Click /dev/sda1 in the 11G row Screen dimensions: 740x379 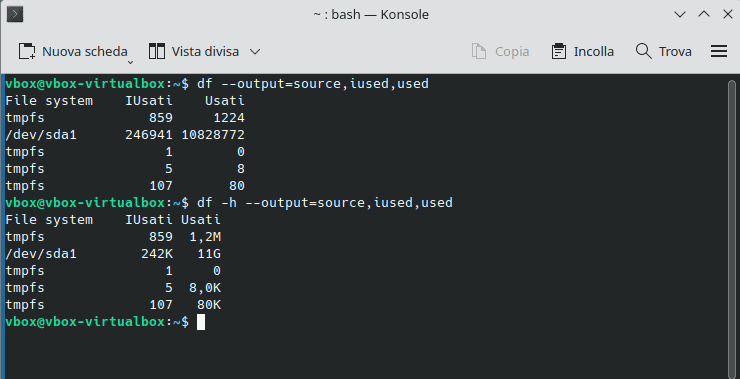pos(41,254)
